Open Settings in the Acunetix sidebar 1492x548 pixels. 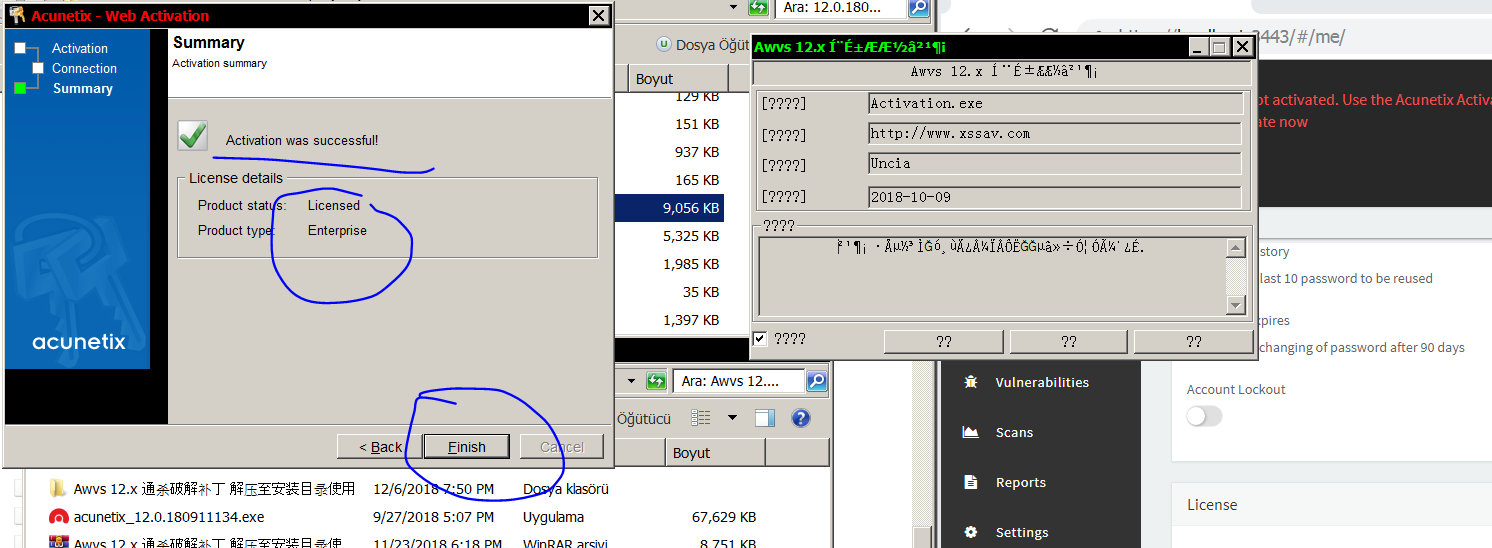click(1022, 532)
